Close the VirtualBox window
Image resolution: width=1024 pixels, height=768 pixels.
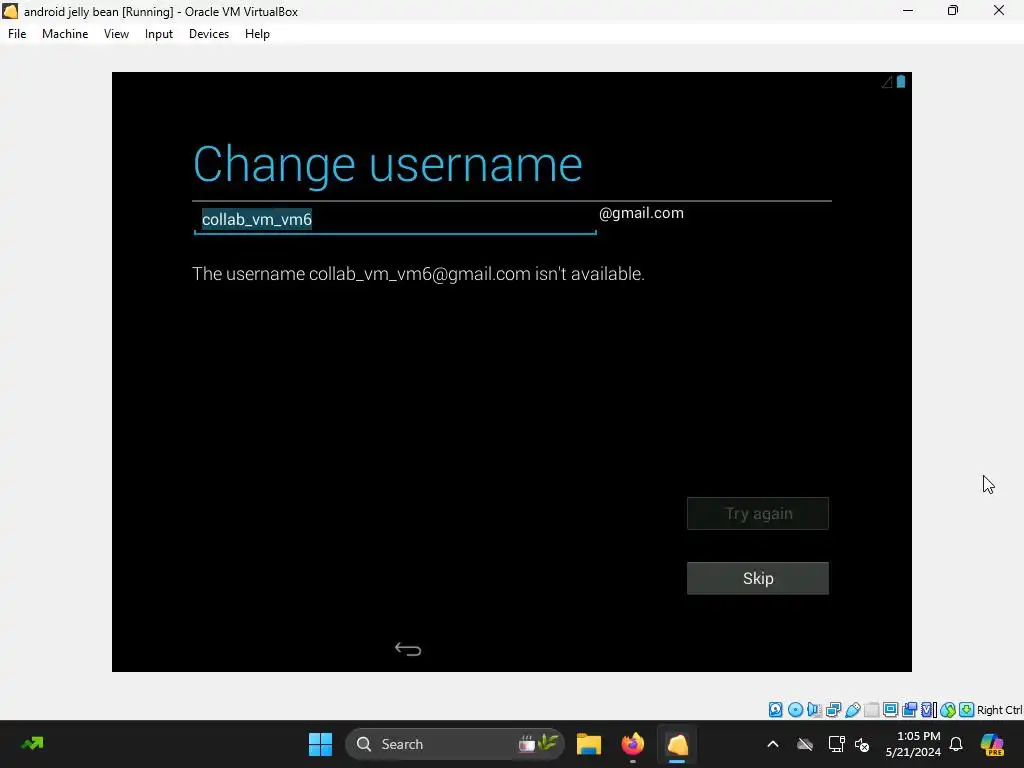999,10
